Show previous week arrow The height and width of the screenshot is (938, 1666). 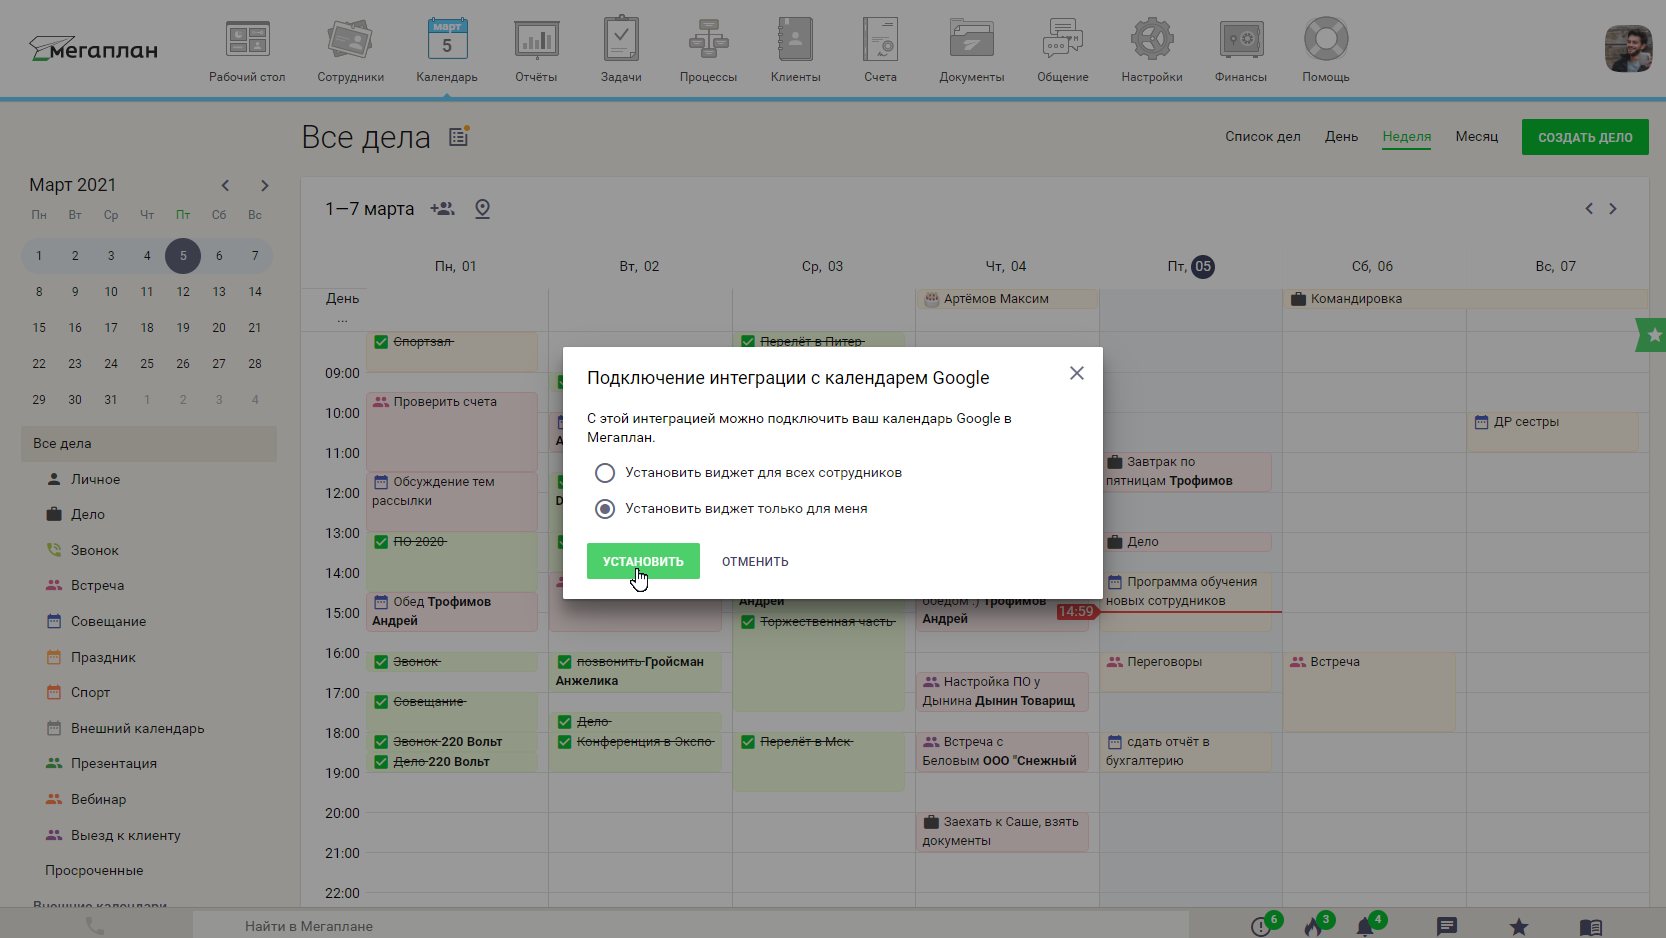coord(1589,208)
